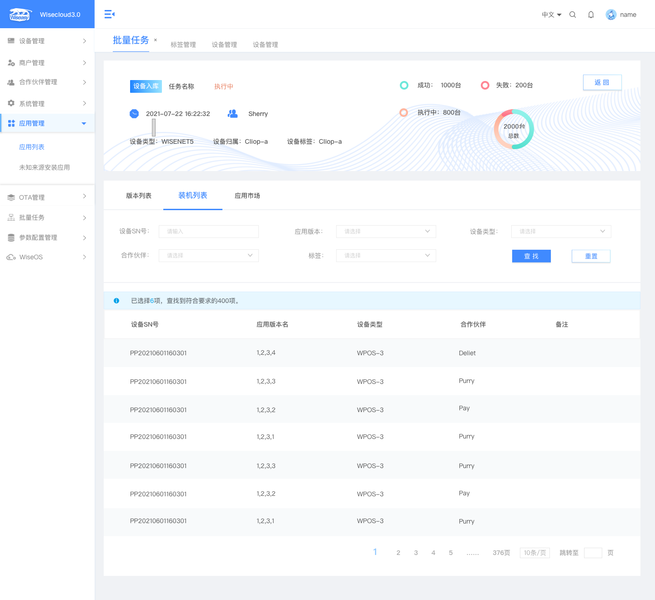Click the 2000台 donut progress chart

513,129
